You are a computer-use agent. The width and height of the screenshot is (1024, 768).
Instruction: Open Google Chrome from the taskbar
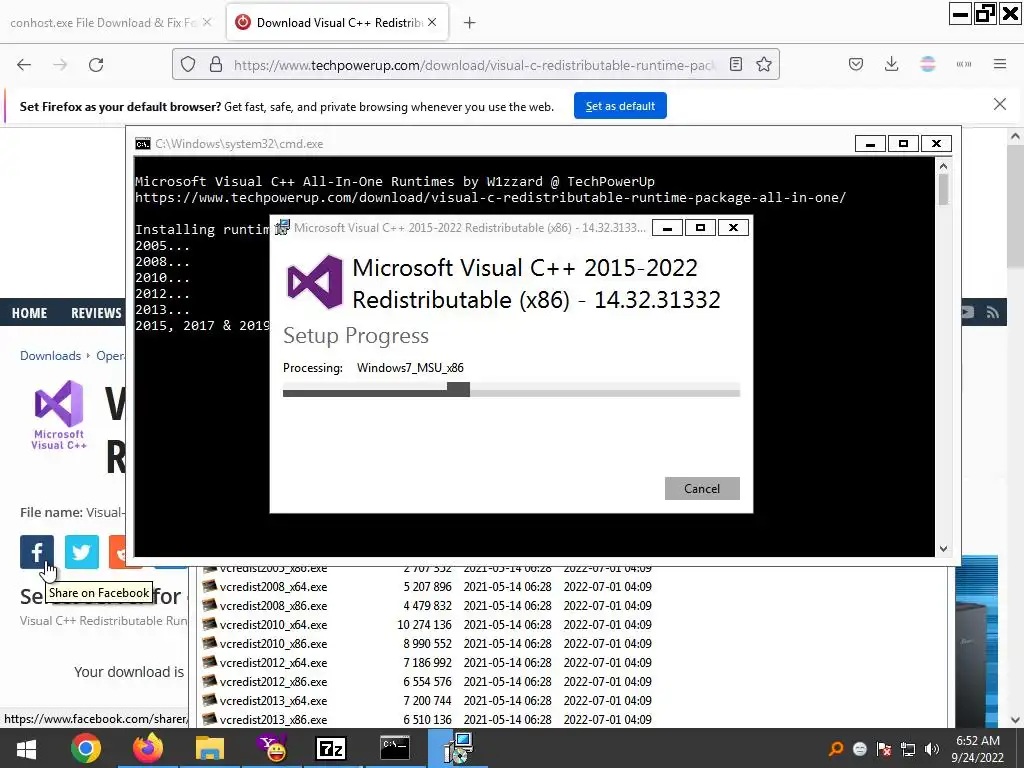86,748
